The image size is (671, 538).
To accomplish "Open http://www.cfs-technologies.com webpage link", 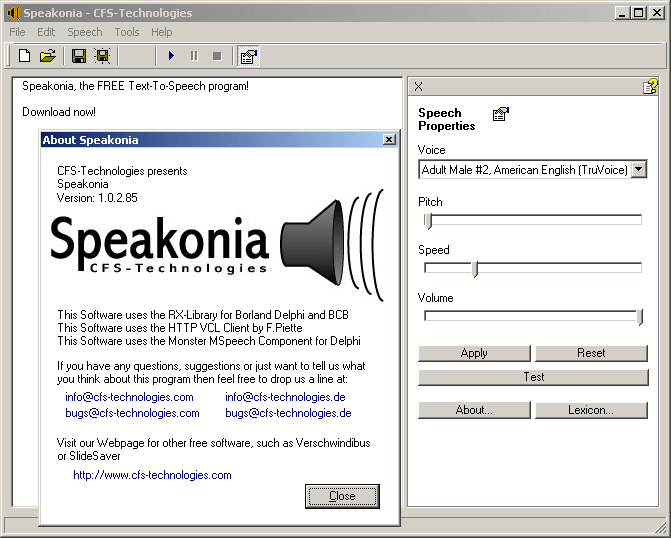I will point(152,475).
